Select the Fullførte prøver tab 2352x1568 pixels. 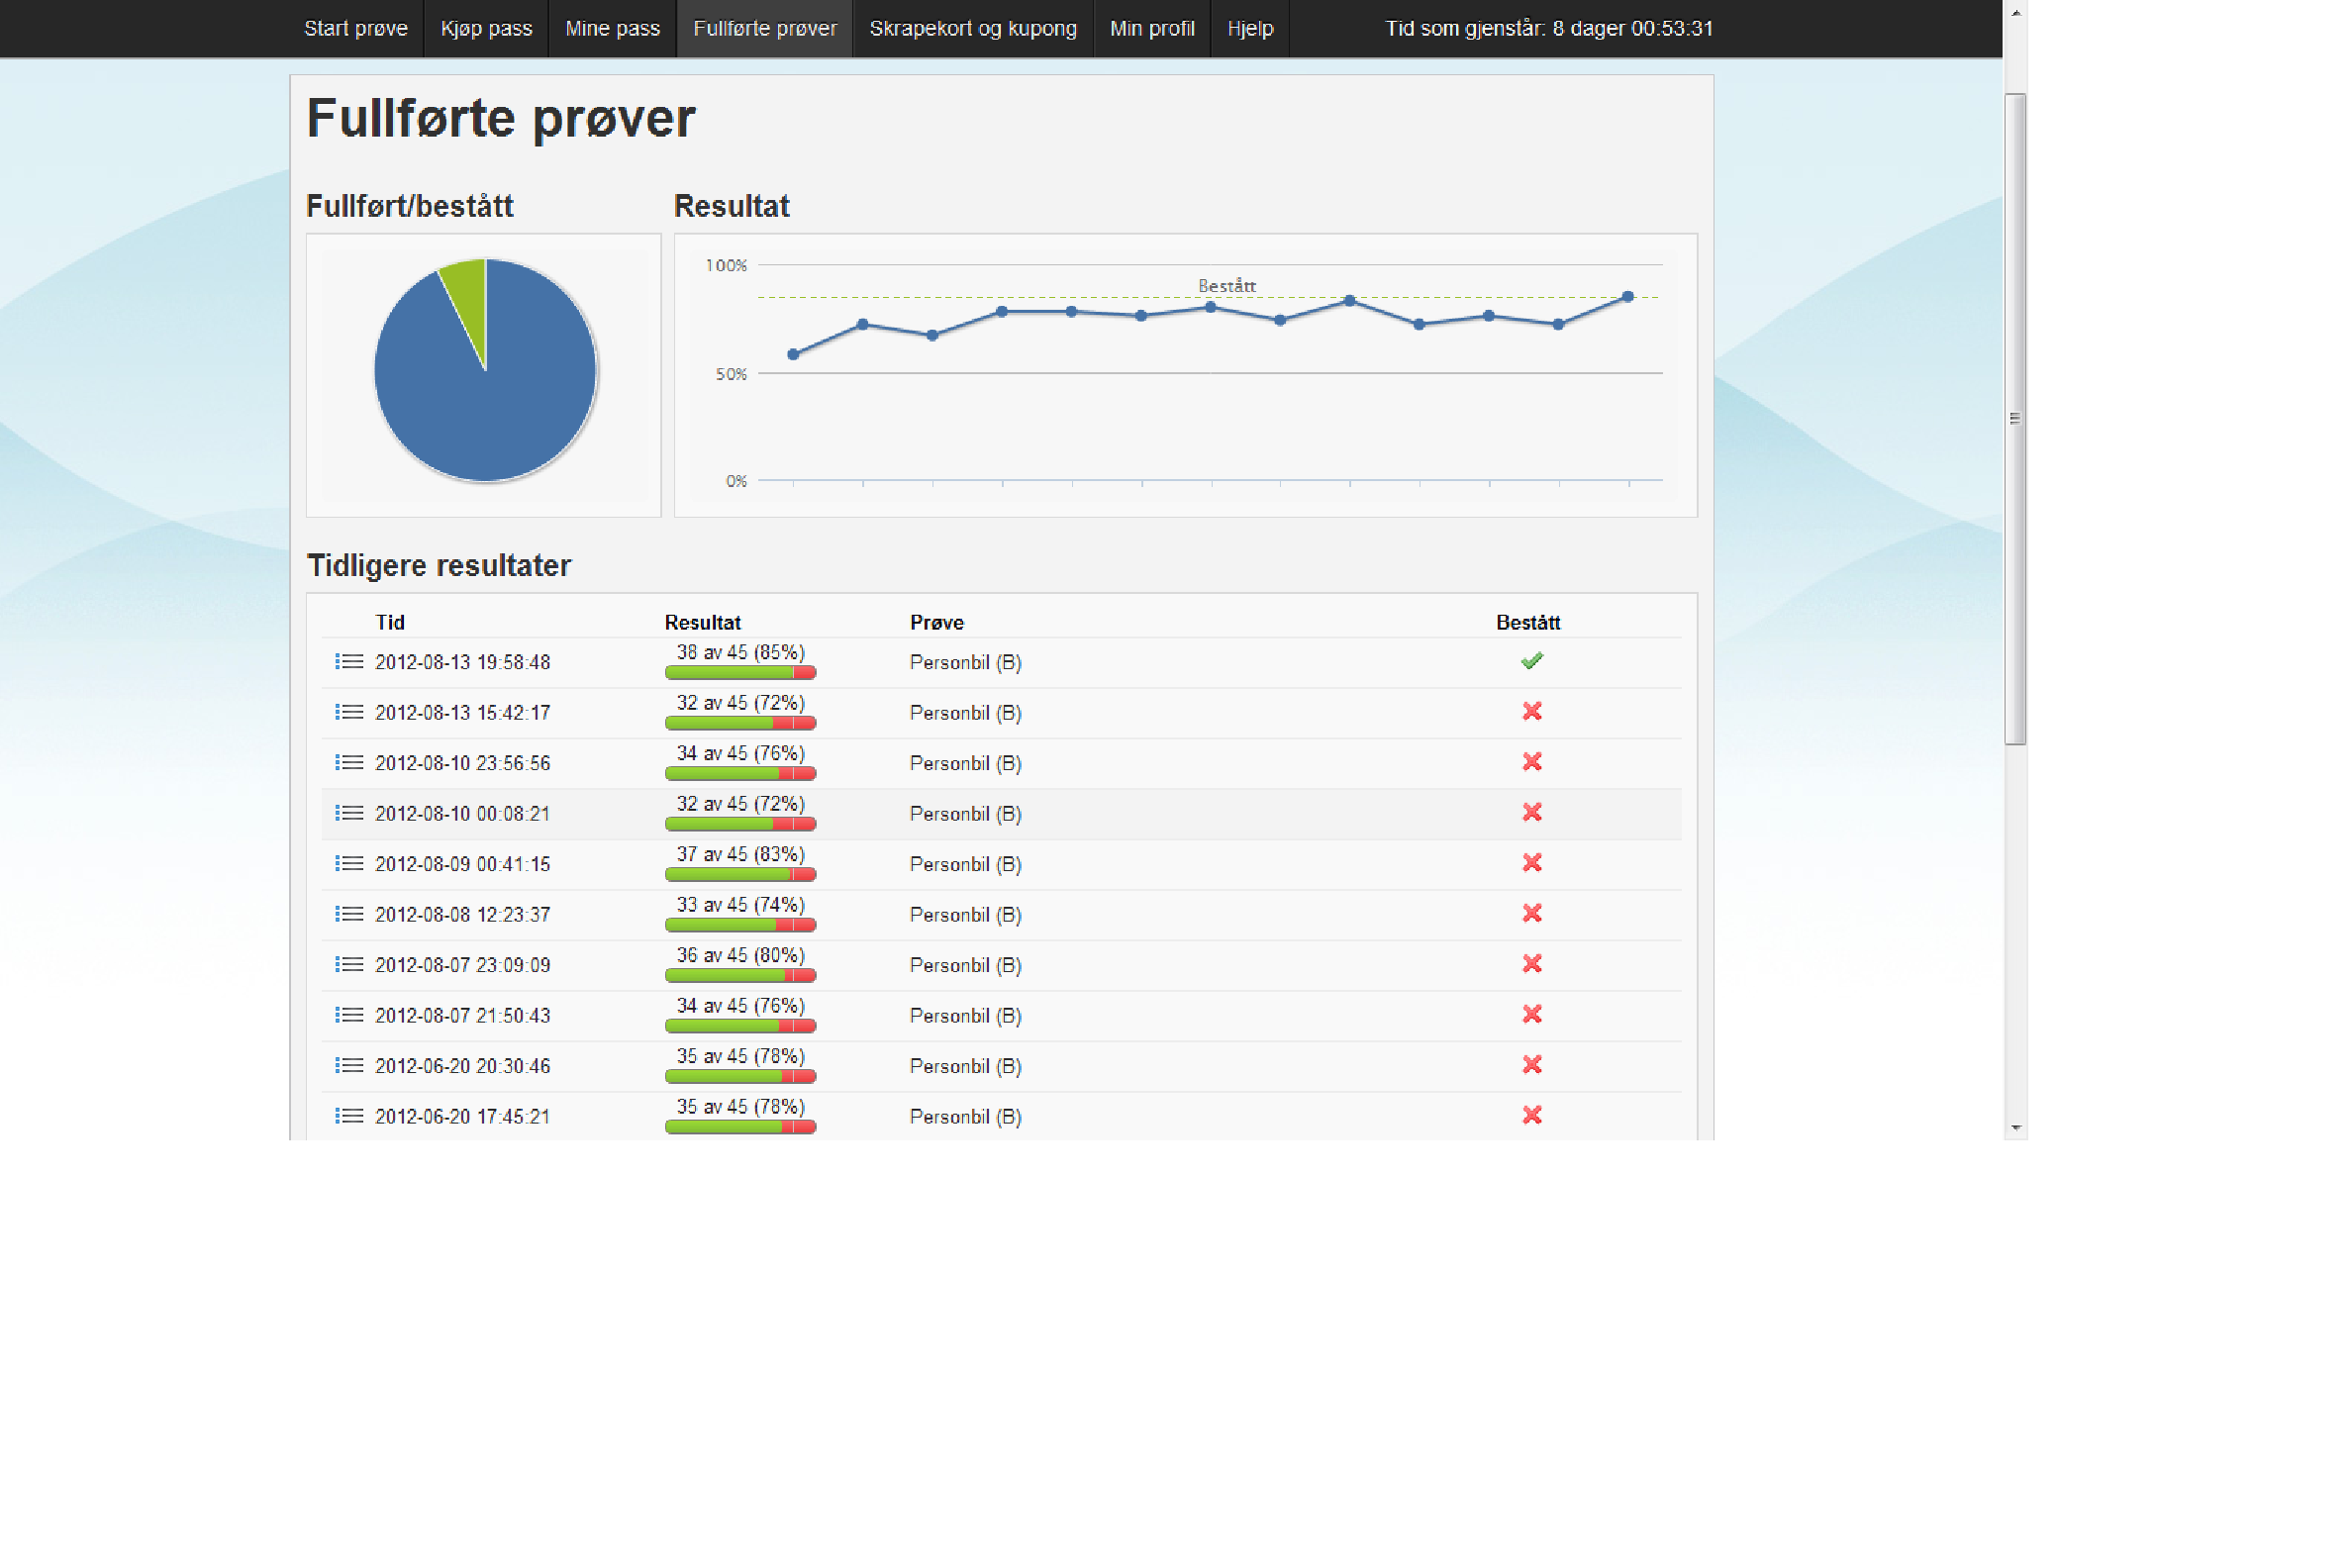click(765, 28)
